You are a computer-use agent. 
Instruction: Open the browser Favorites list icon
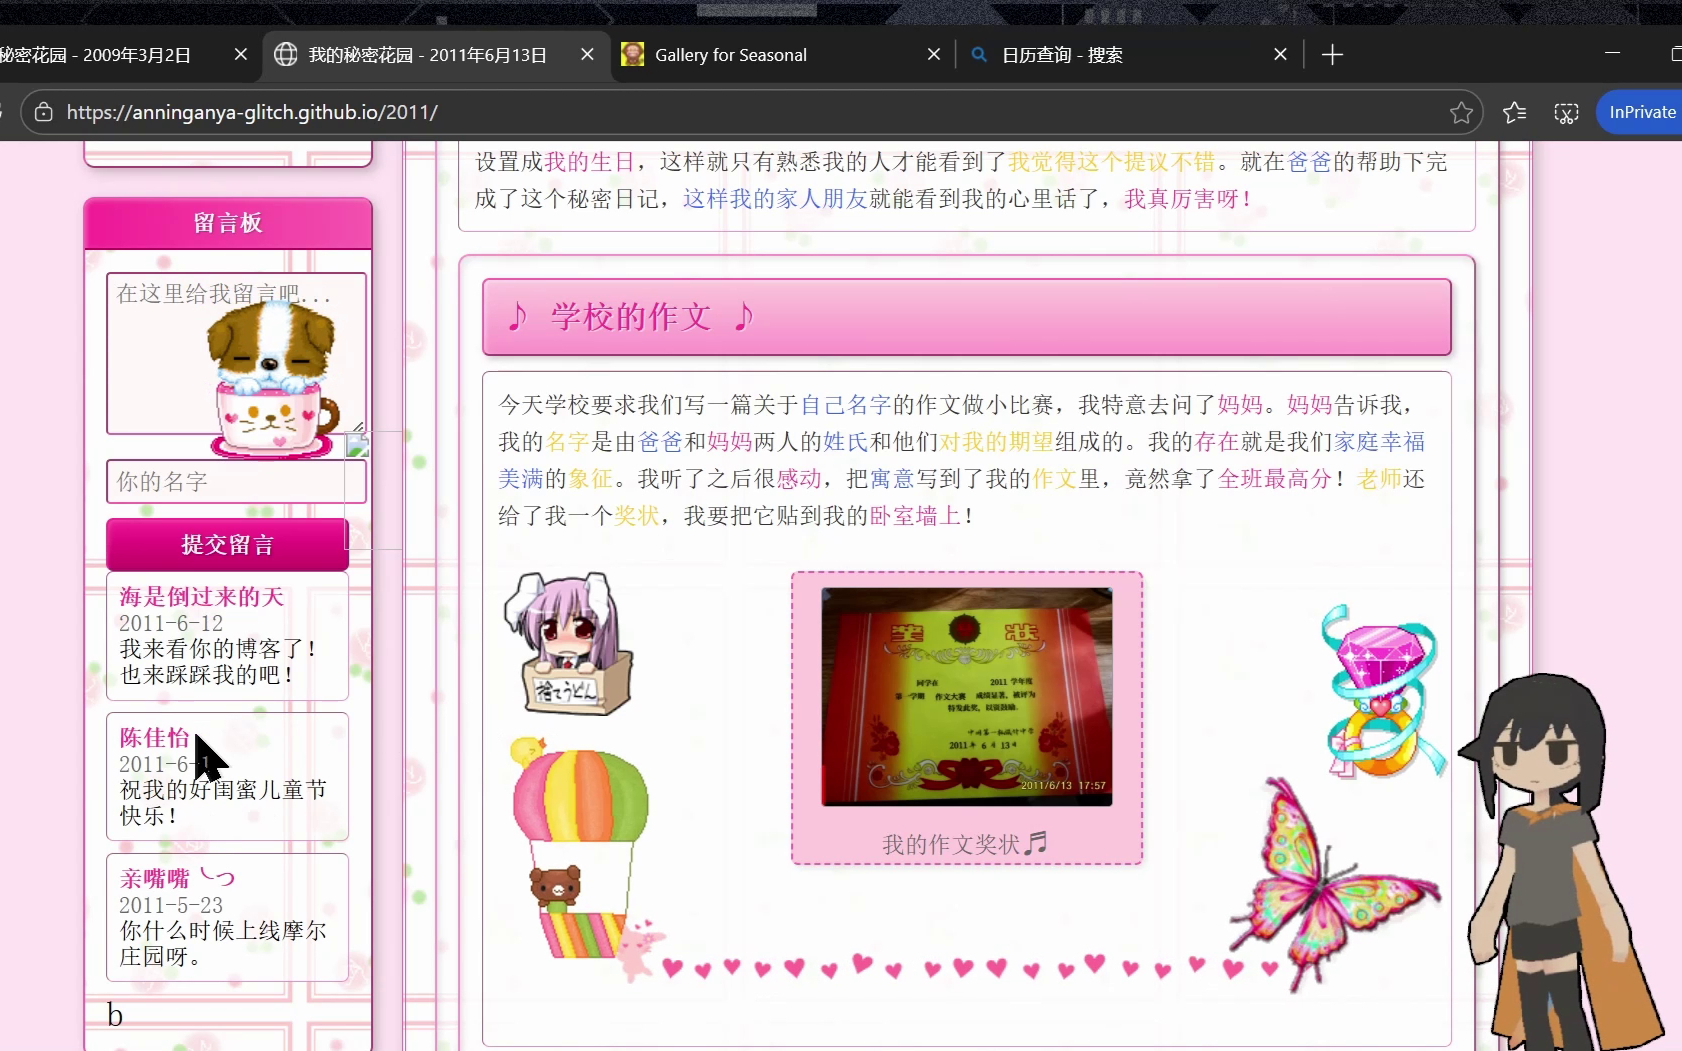pyautogui.click(x=1514, y=113)
